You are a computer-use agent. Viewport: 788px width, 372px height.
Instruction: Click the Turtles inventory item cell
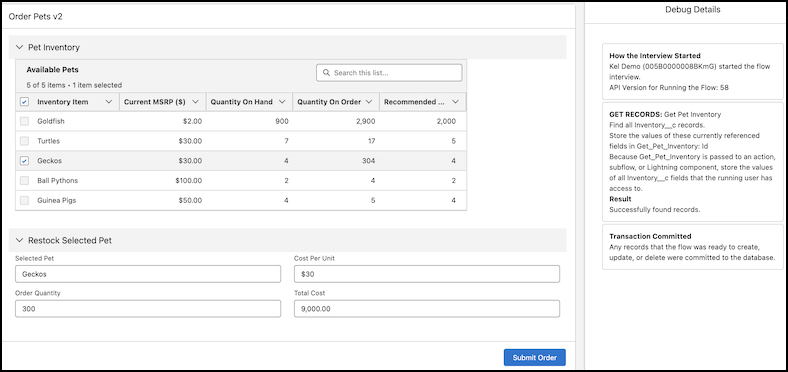coord(48,141)
